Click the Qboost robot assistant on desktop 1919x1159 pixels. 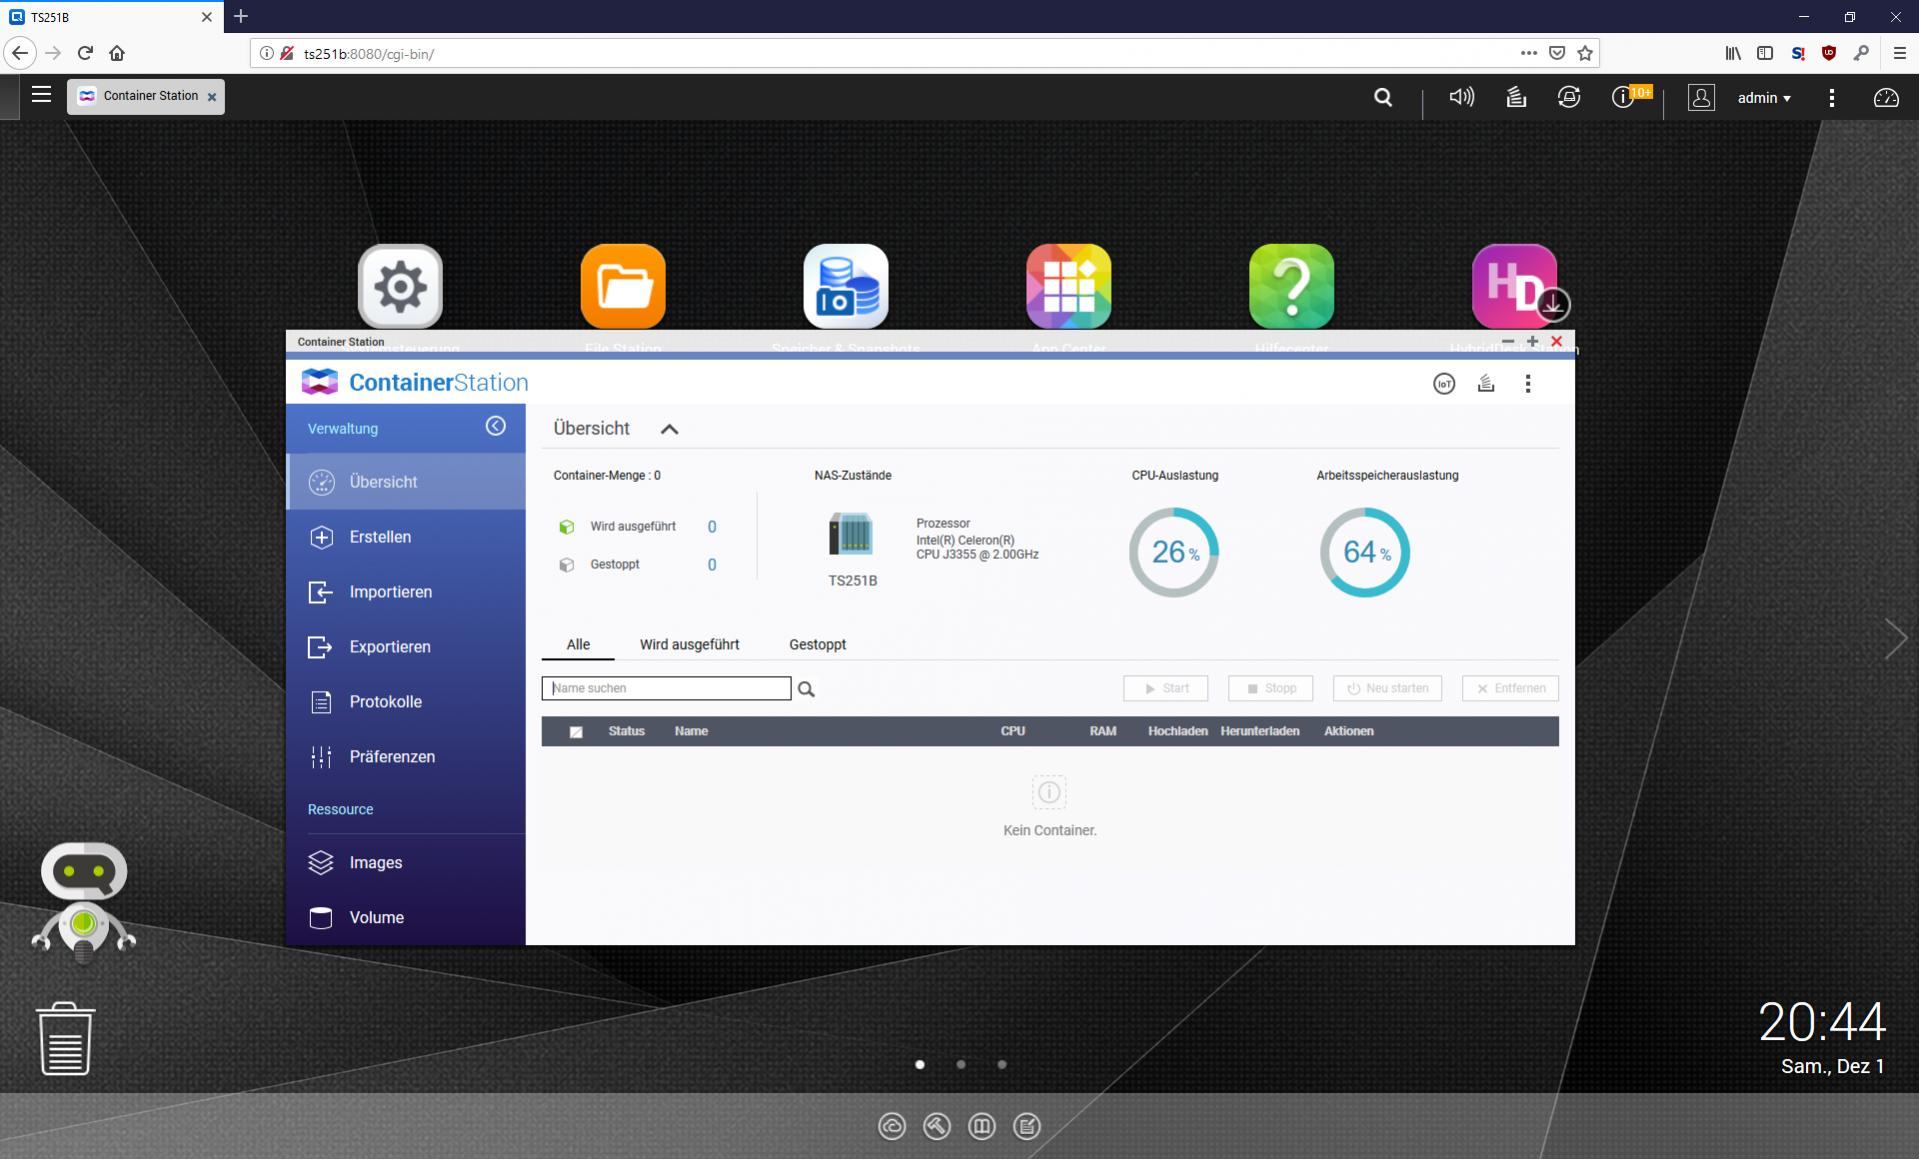[84, 902]
